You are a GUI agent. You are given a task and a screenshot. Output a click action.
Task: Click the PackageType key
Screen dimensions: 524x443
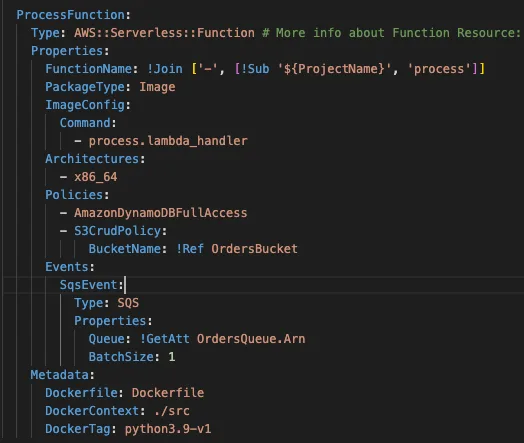(x=85, y=87)
